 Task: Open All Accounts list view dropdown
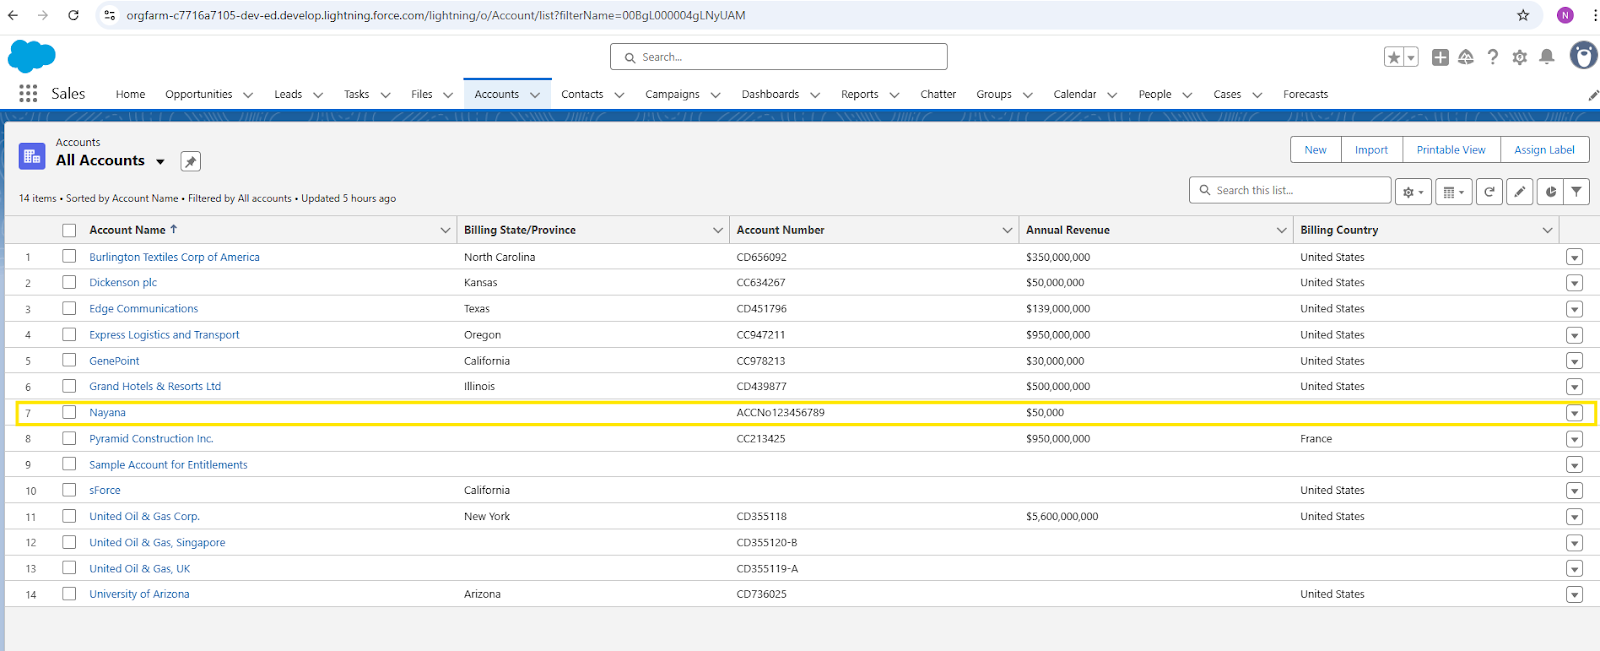pyautogui.click(x=160, y=161)
